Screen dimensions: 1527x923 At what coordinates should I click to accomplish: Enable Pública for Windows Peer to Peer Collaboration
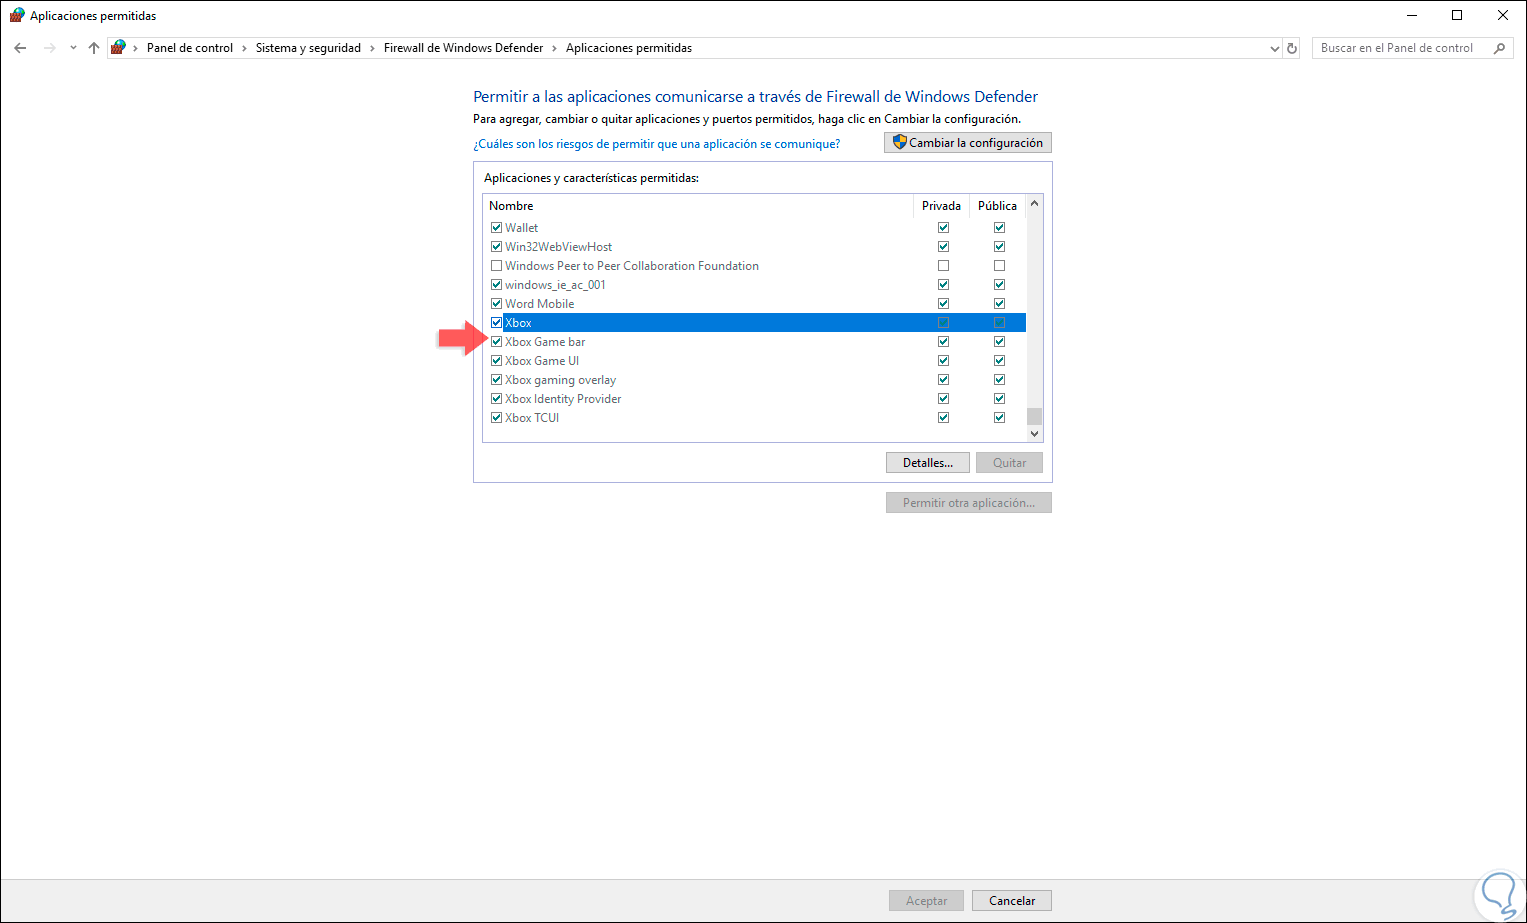tap(999, 266)
